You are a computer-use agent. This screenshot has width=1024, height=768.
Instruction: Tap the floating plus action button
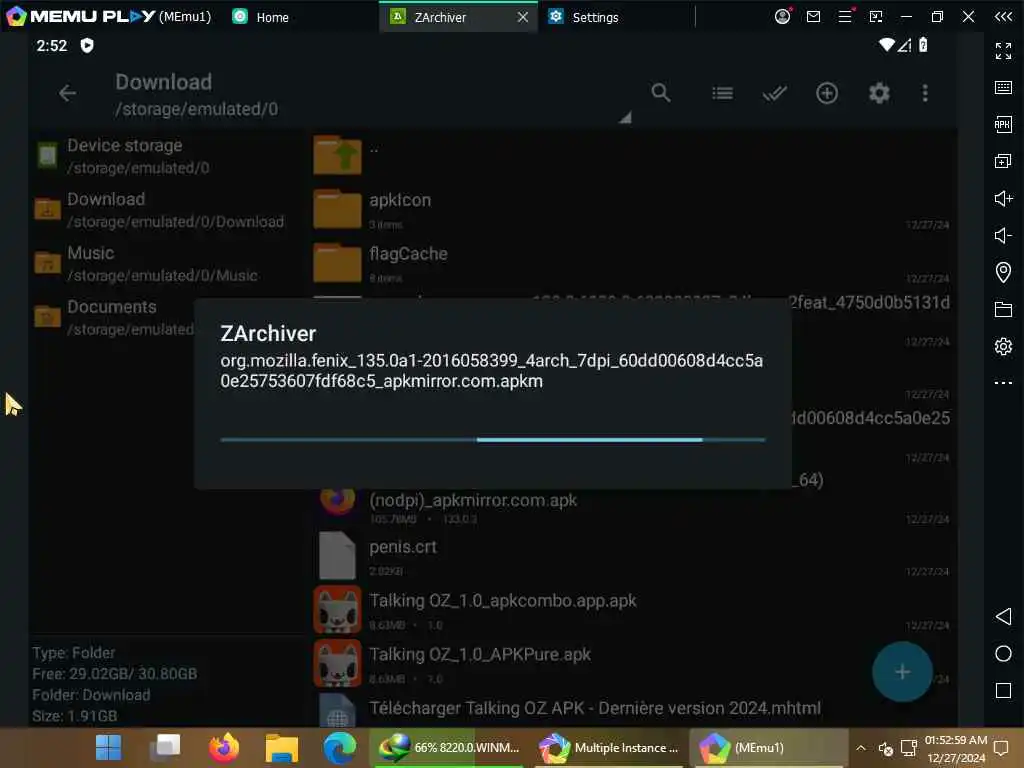902,671
